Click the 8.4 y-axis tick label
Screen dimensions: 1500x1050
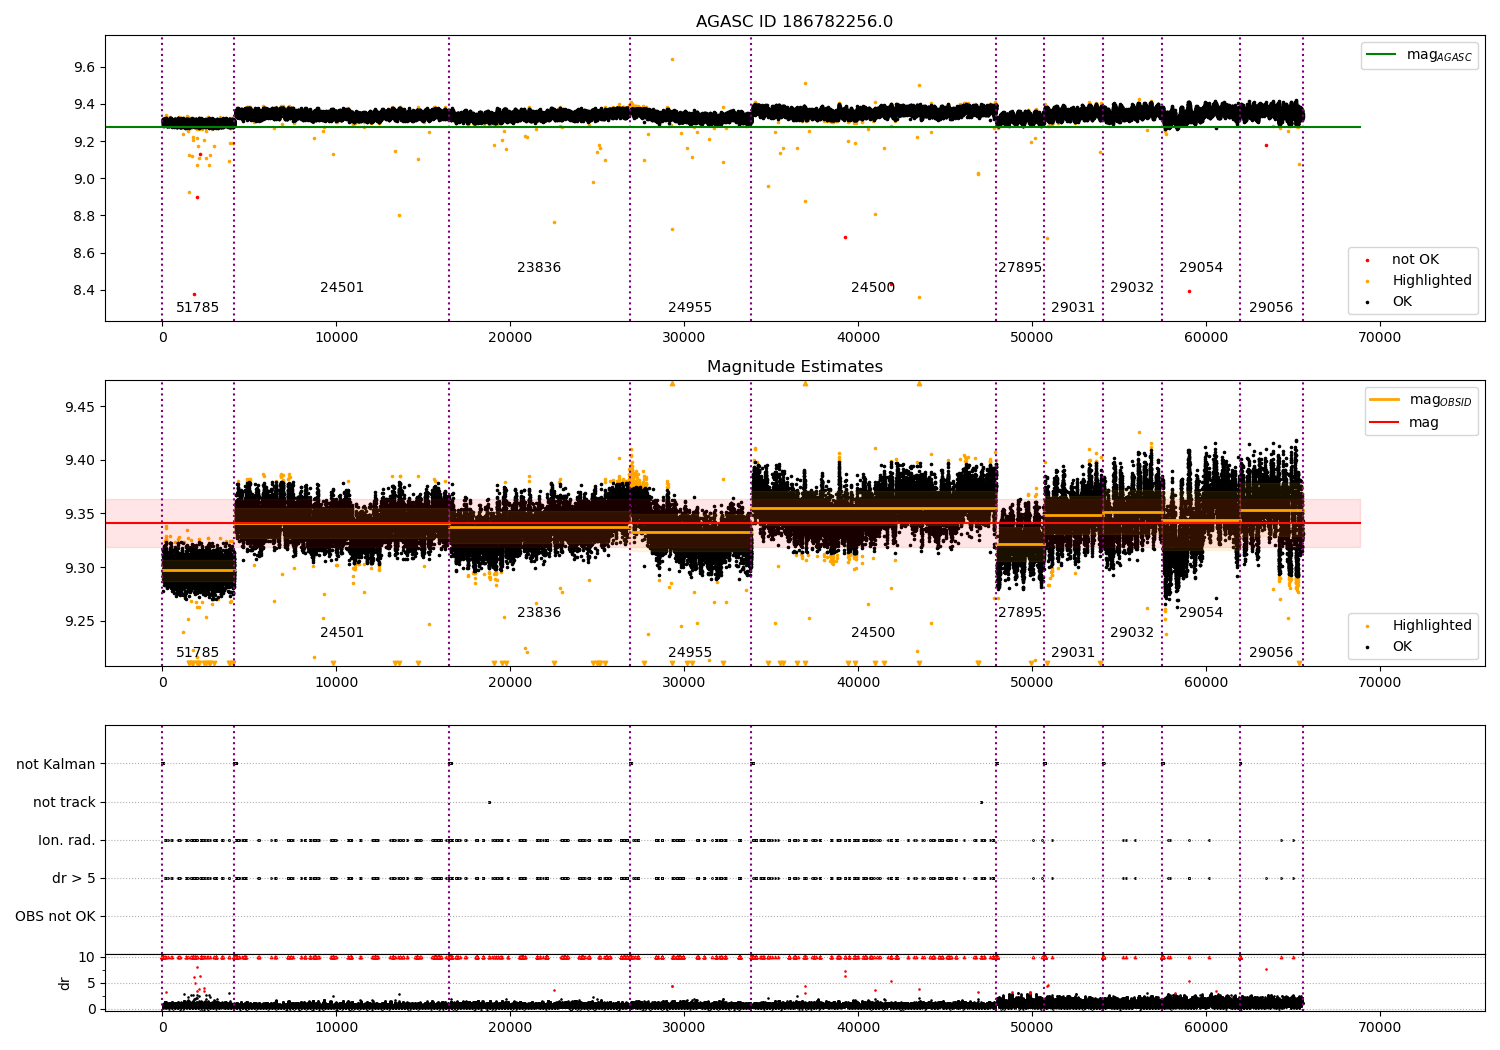click(84, 291)
